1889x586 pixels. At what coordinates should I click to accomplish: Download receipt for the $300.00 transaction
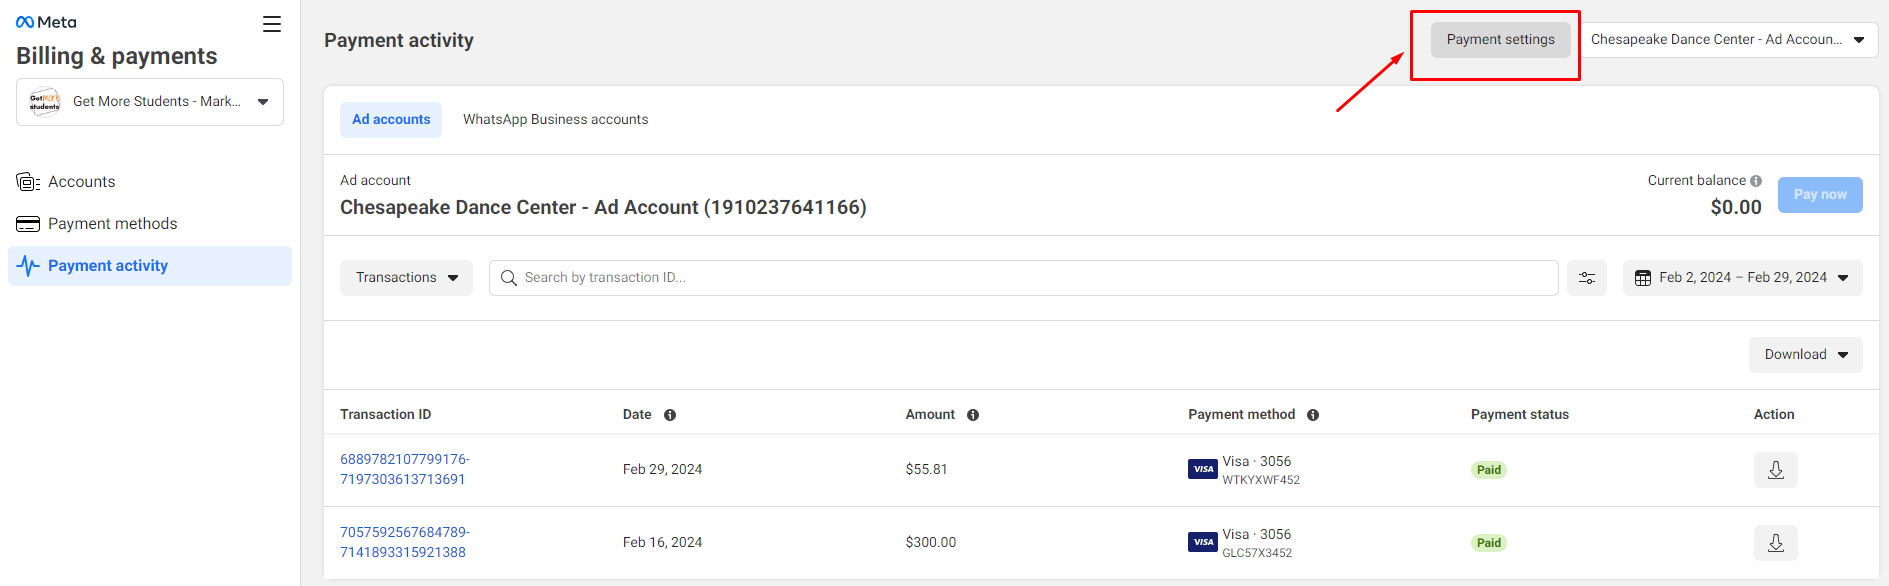1776,543
